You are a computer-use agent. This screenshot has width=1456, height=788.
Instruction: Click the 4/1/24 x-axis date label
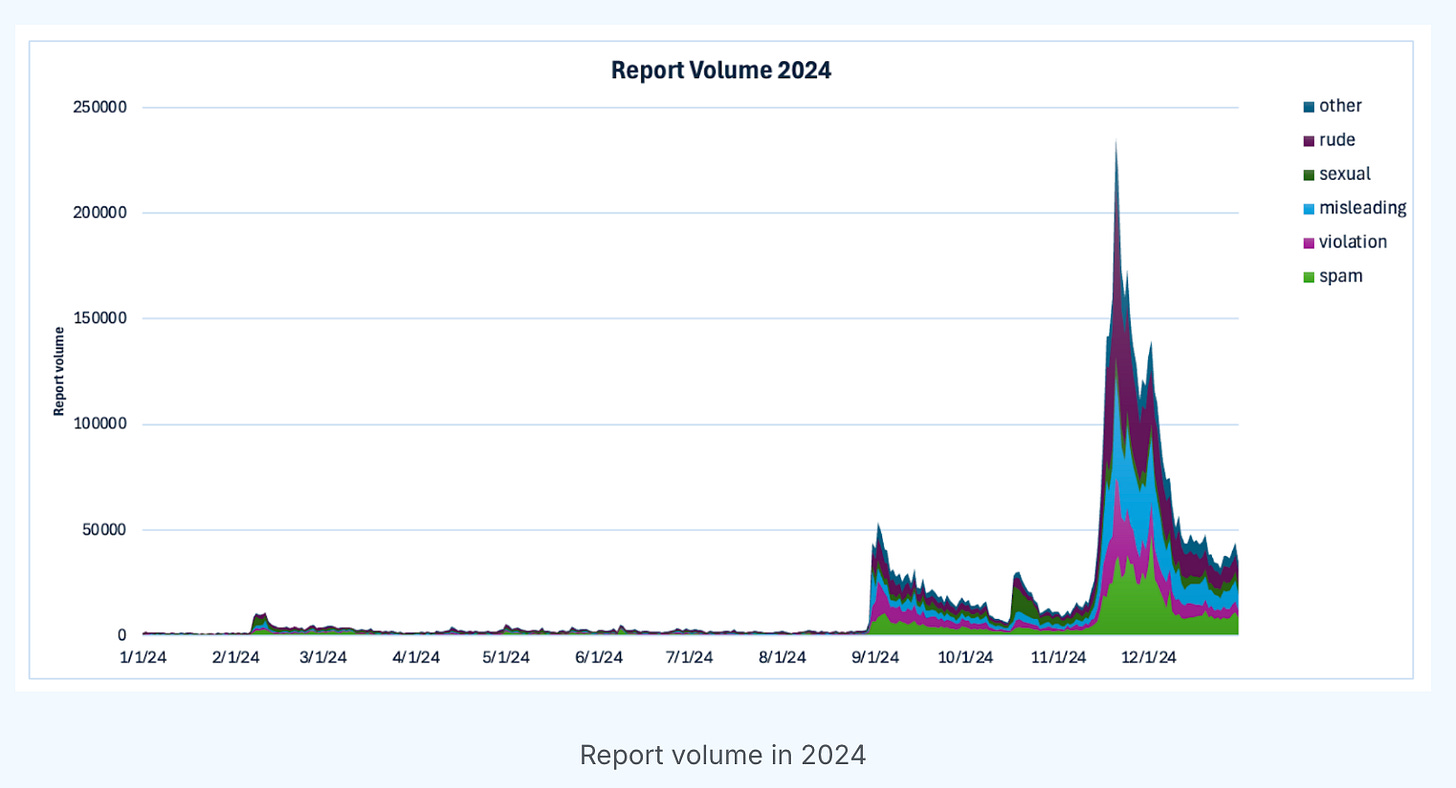click(416, 658)
